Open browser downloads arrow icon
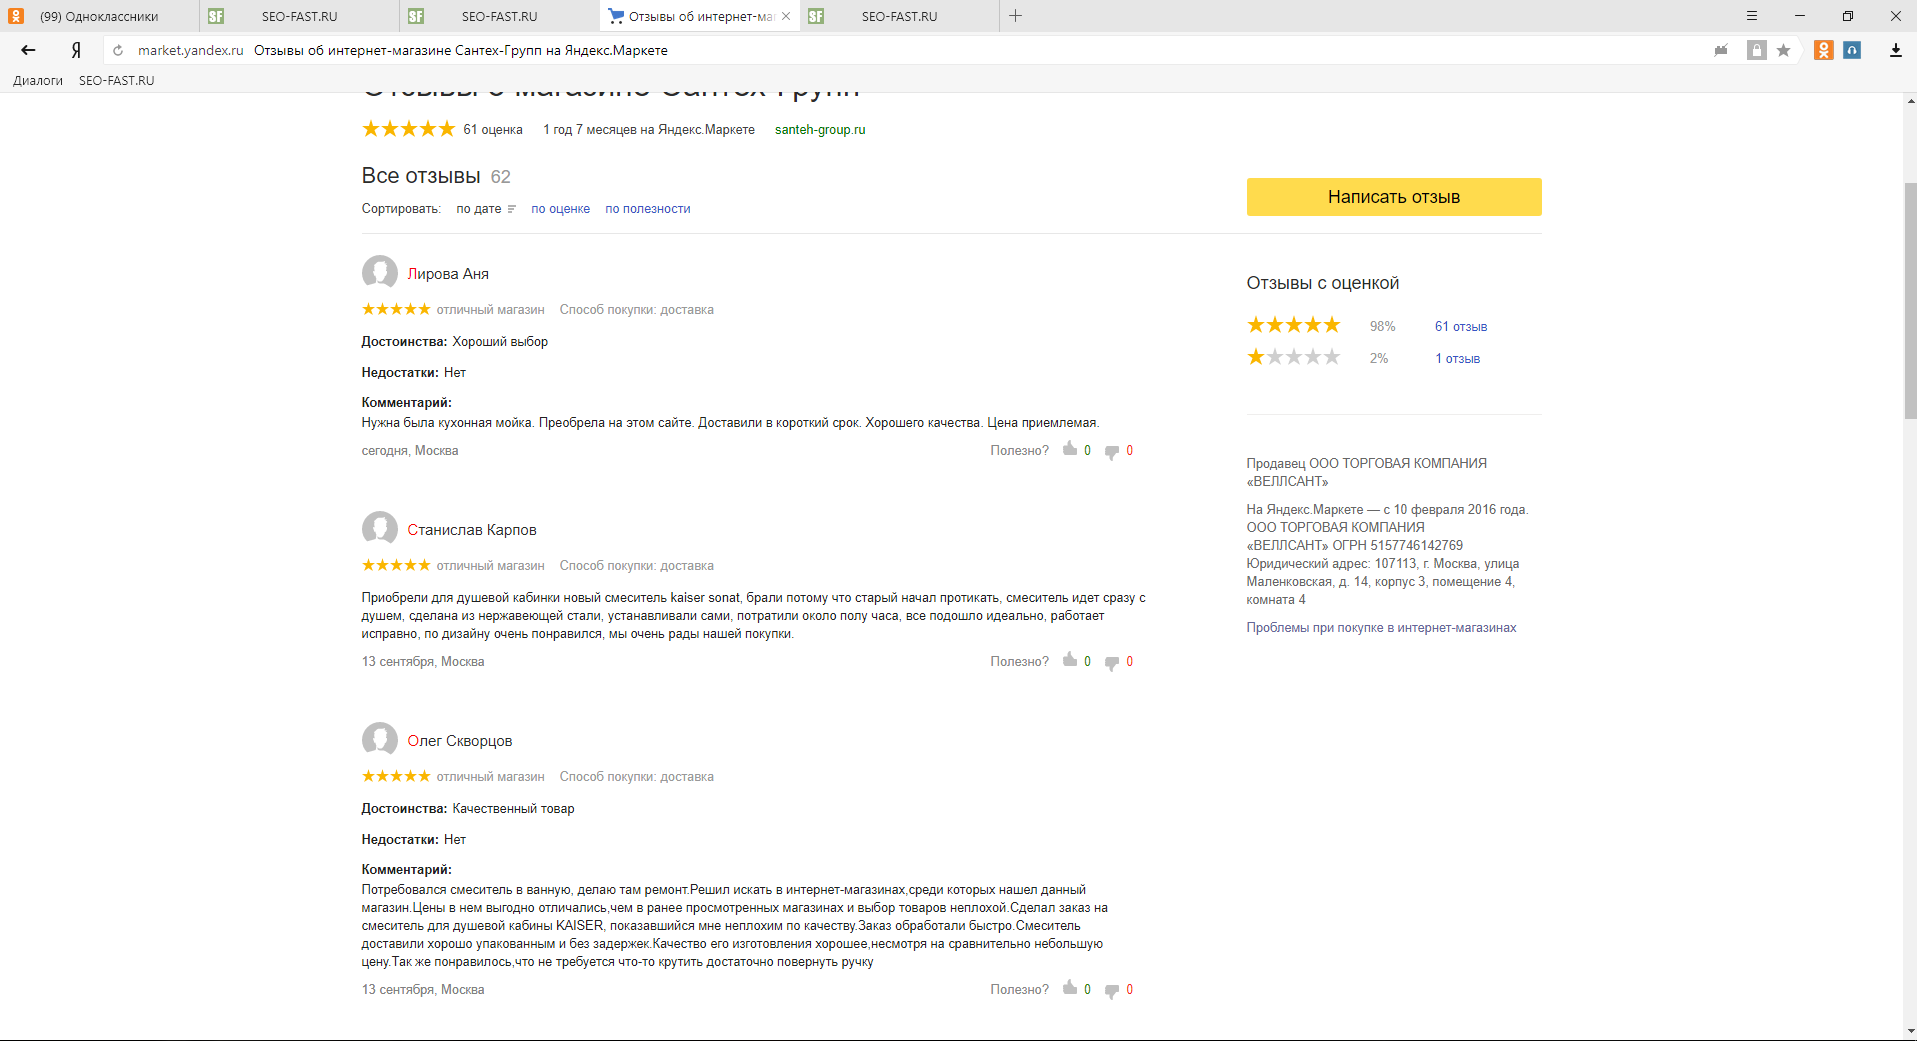 (x=1895, y=50)
